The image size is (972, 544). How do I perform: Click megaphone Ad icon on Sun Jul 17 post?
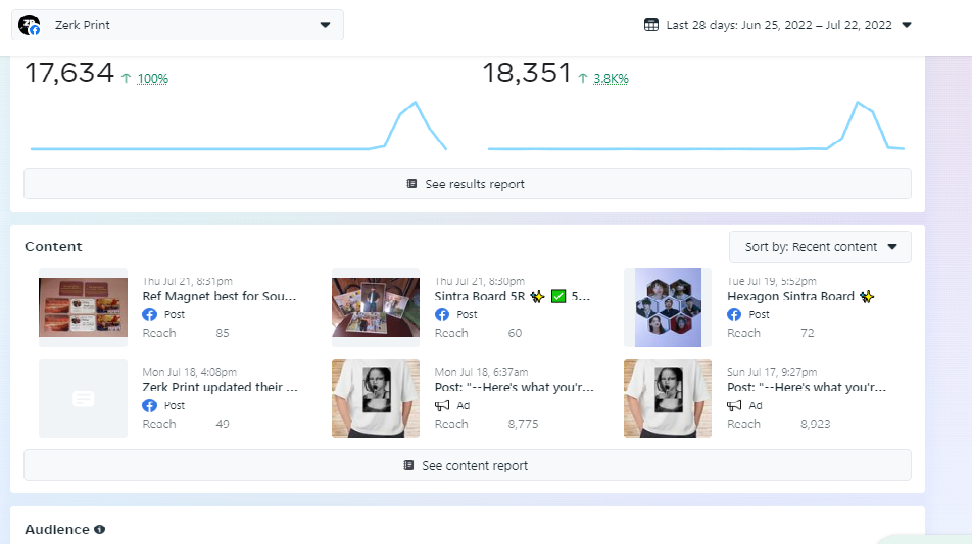pos(734,405)
